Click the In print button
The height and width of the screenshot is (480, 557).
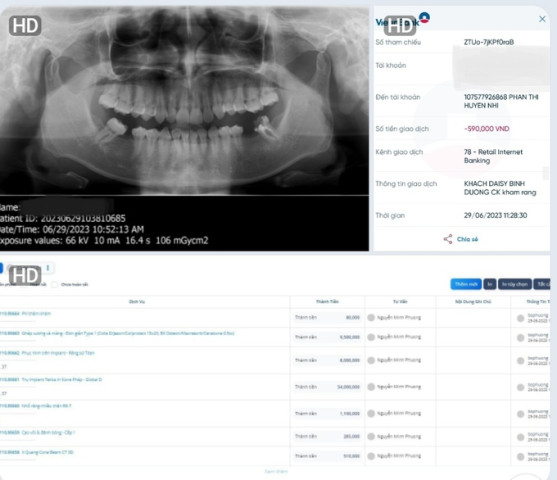[x=490, y=284]
